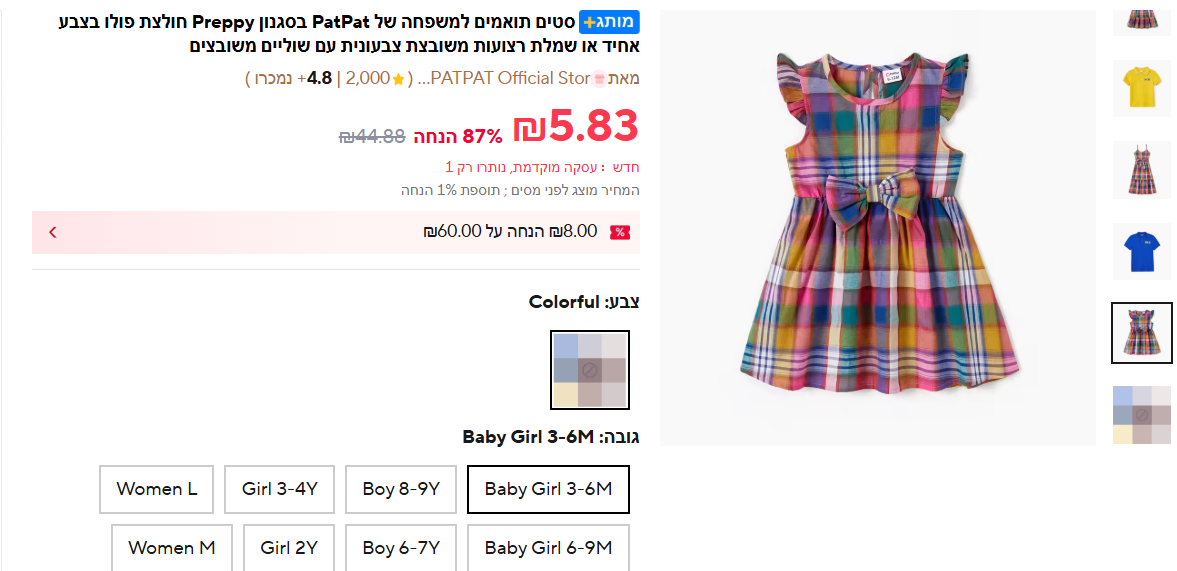Select the Women L size option
Image resolution: width=1177 pixels, height=571 pixels.
156,489
